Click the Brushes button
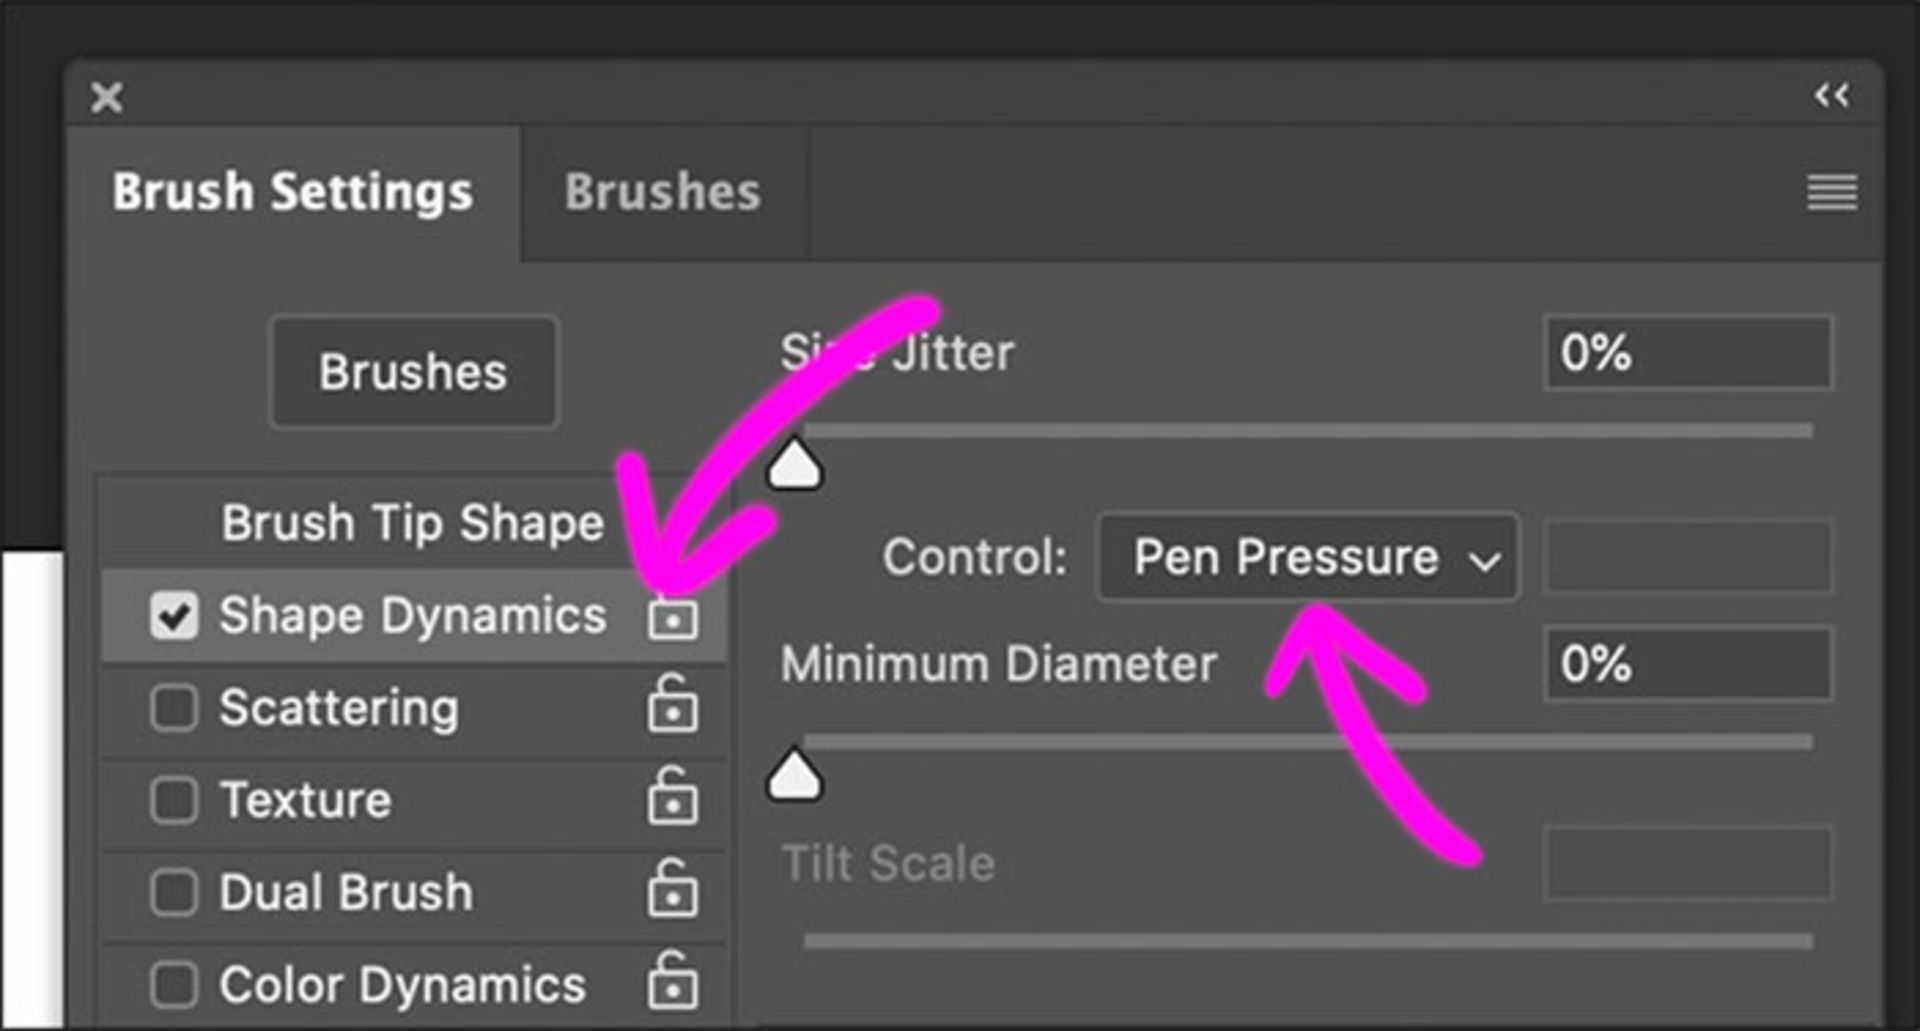The height and width of the screenshot is (1031, 1920). (413, 372)
